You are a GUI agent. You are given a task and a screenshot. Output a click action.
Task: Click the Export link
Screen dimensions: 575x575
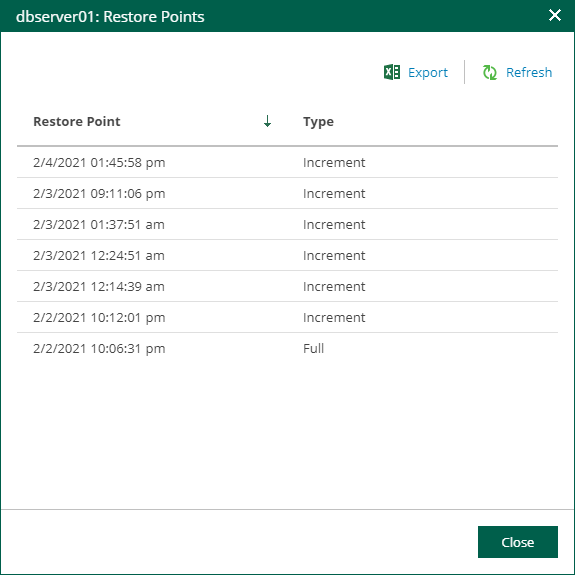428,72
